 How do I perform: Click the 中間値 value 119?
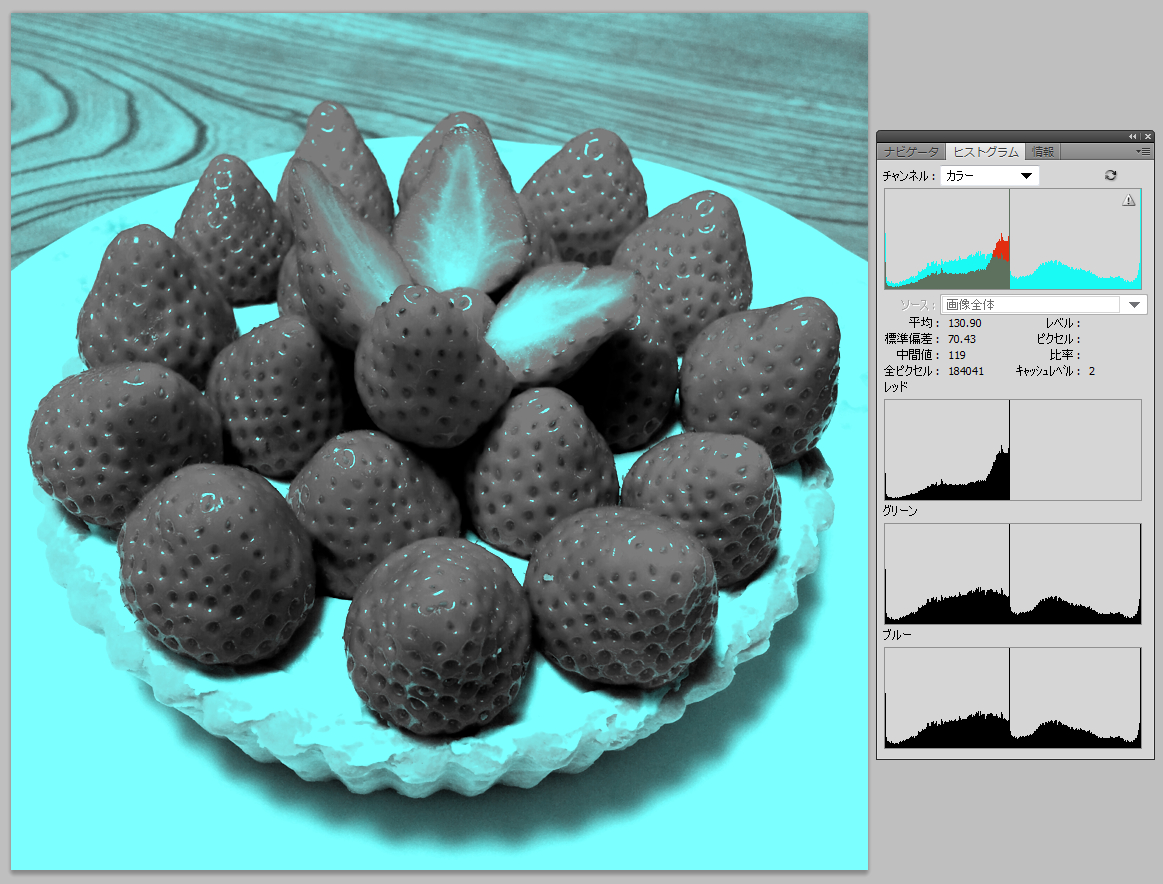(x=957, y=355)
